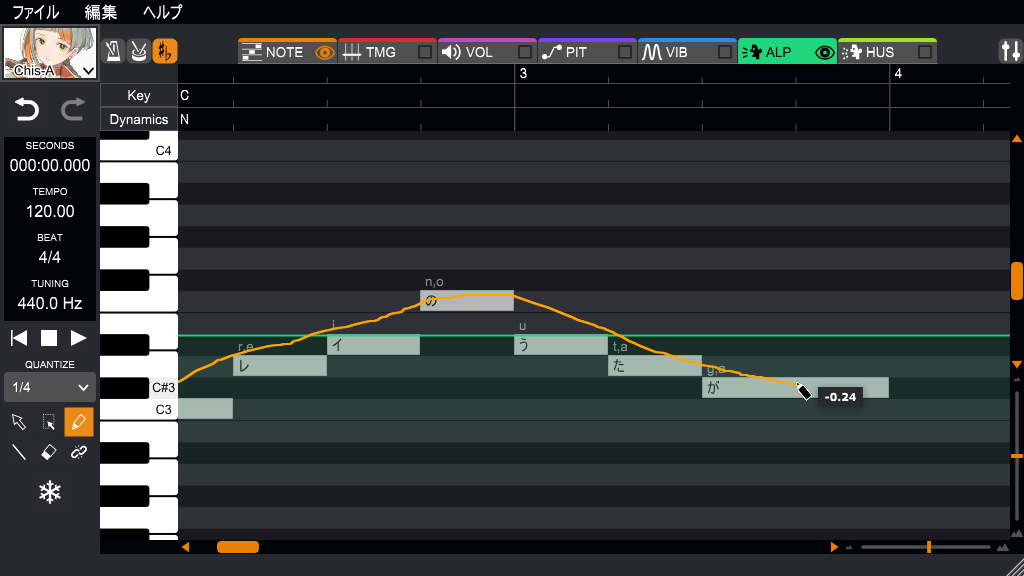Select the た note
The width and height of the screenshot is (1024, 576).
(654, 366)
